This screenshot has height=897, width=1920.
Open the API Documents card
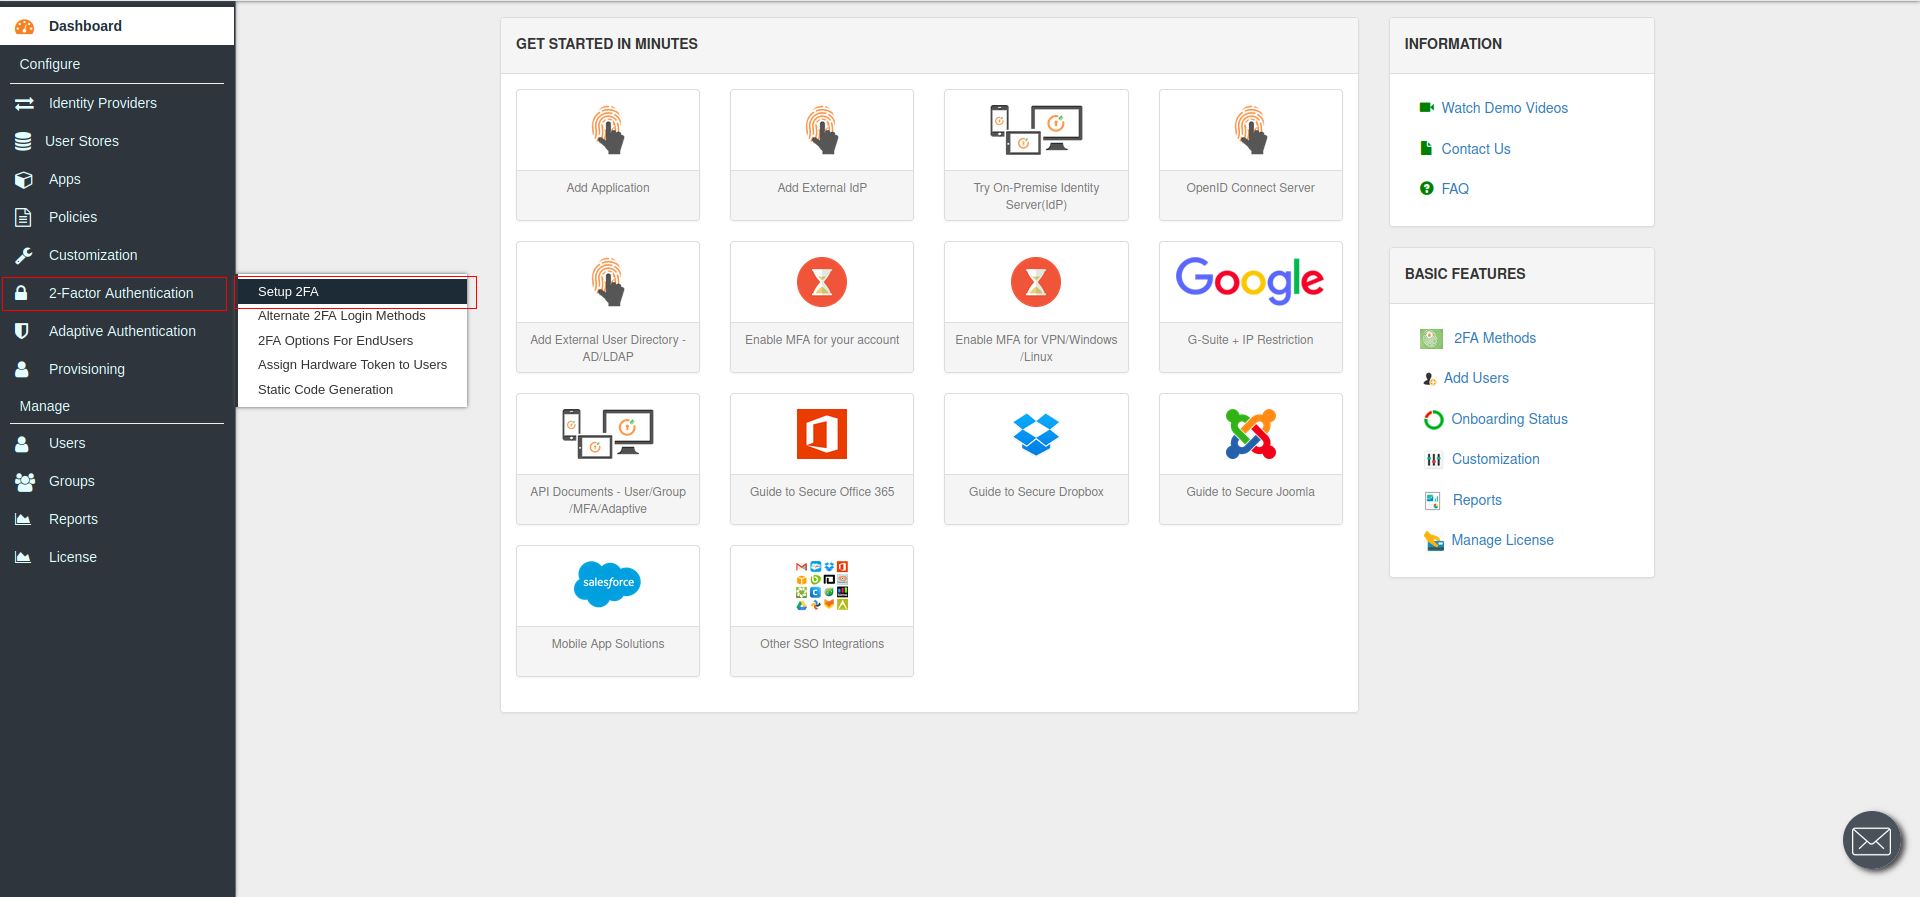608,459
